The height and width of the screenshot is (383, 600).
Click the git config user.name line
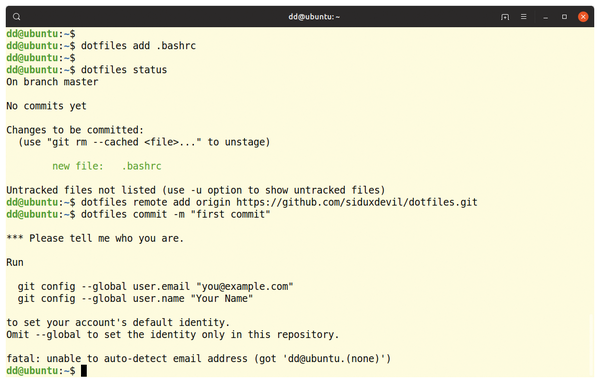[x=135, y=298]
